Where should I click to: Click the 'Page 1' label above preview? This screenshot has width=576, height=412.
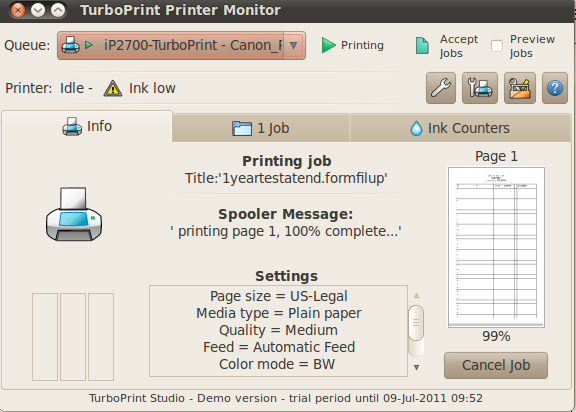pyautogui.click(x=496, y=156)
